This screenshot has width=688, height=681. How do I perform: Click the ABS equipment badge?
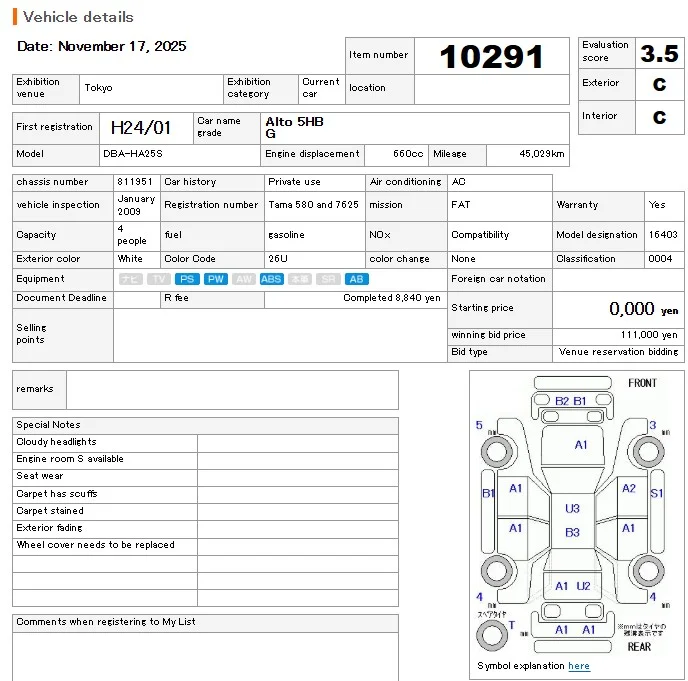coord(271,279)
